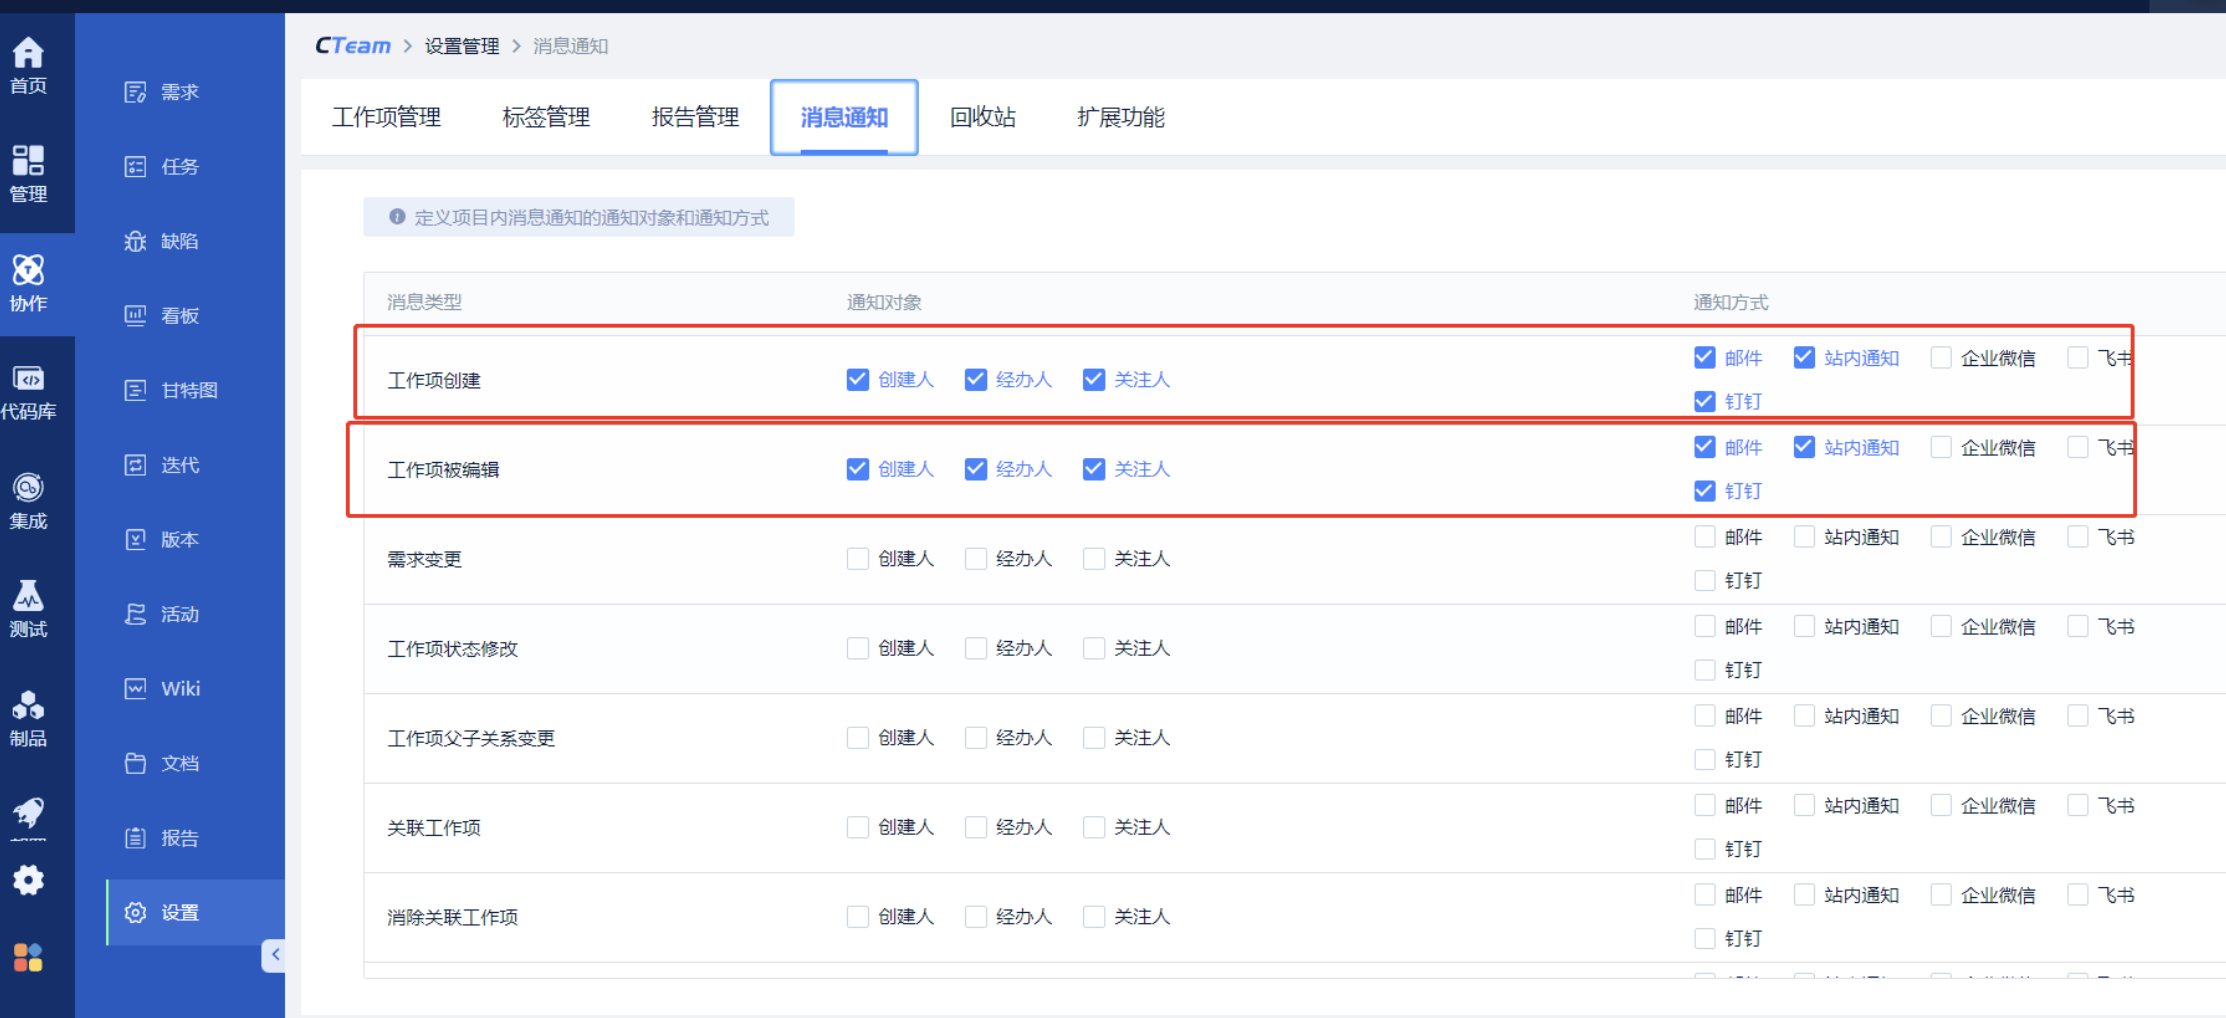Click 设置管理 breadcrumb link

tap(461, 46)
